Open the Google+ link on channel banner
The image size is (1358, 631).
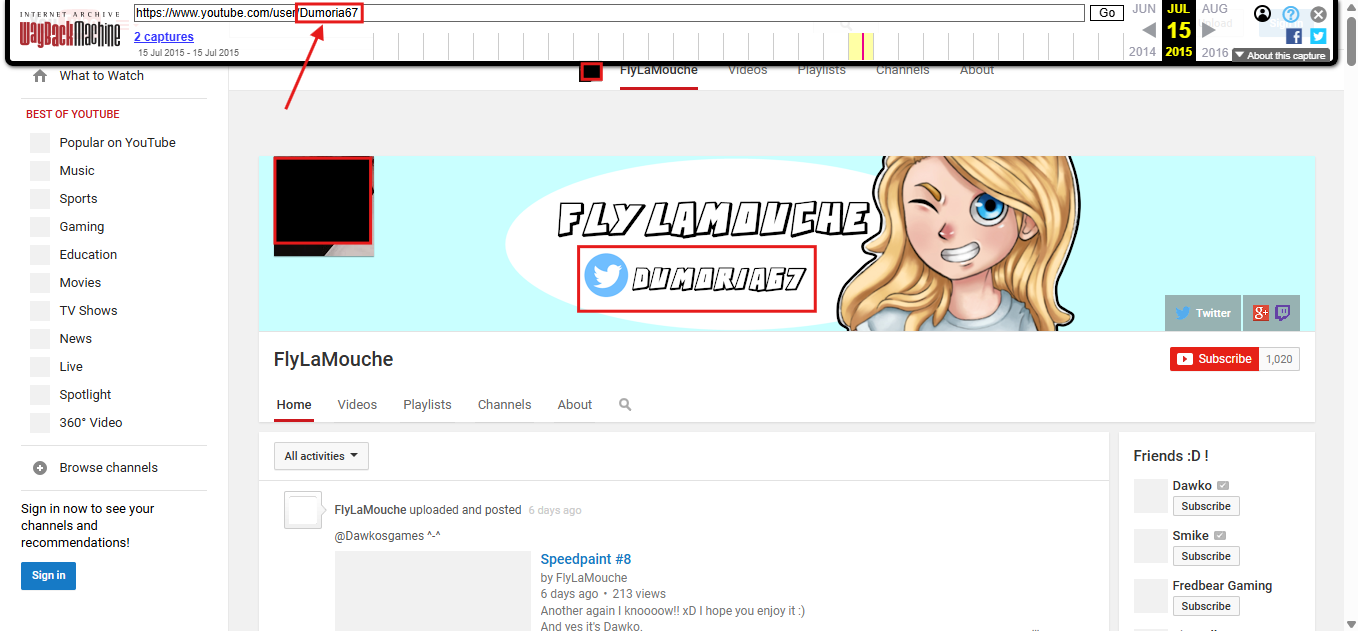[x=1259, y=313]
